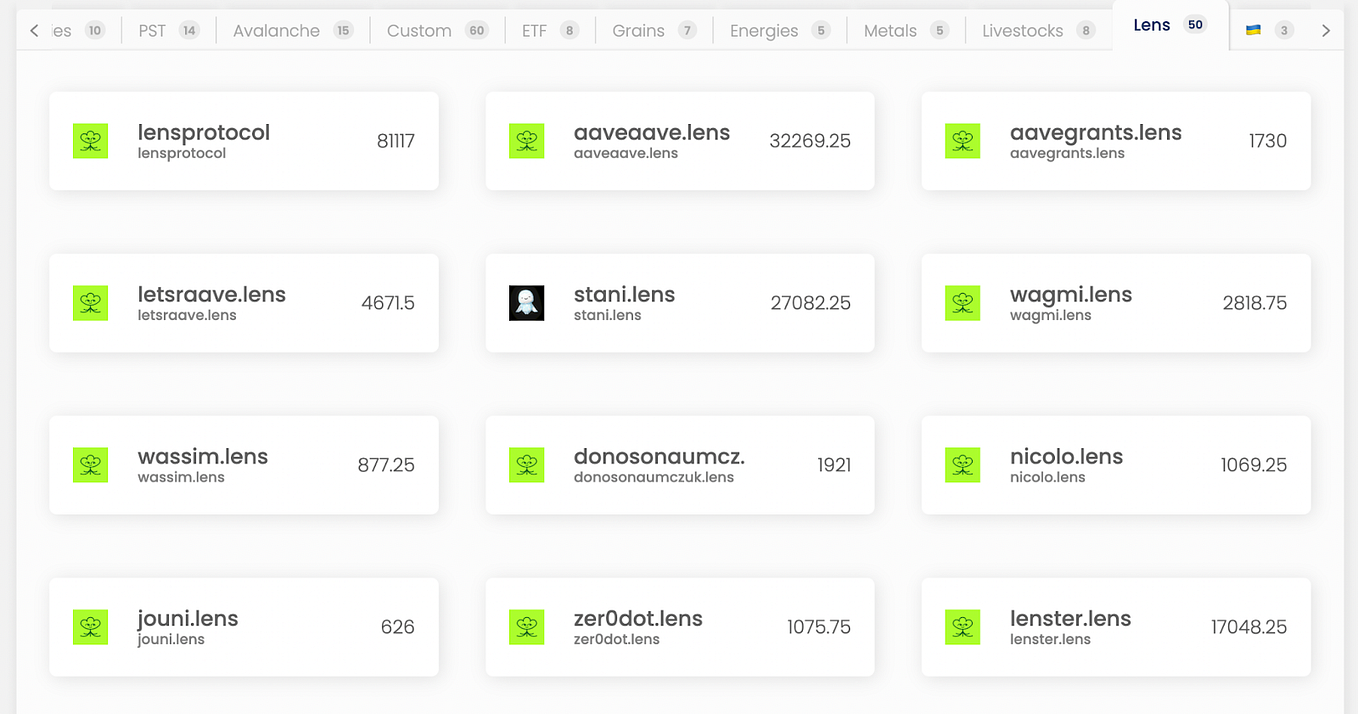Screen dimensions: 1358x714
Task: Click the 27082.25 value on stani.lens card
Action: tap(810, 303)
